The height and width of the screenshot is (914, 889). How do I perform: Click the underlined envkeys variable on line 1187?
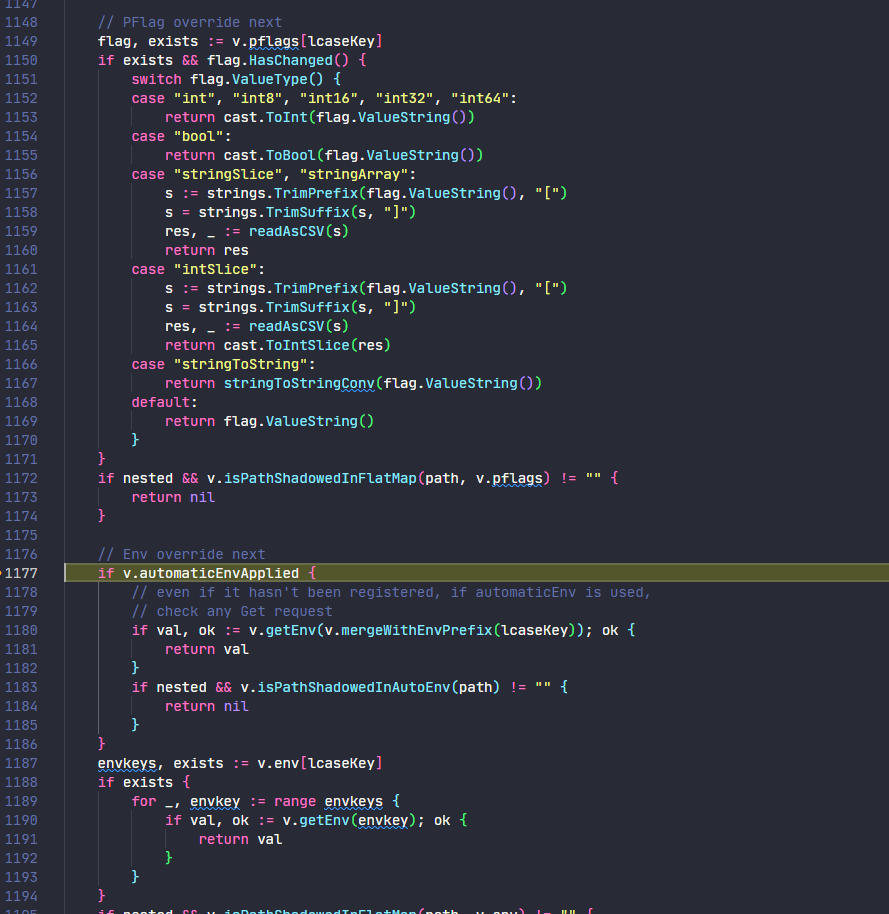pyautogui.click(x=127, y=763)
